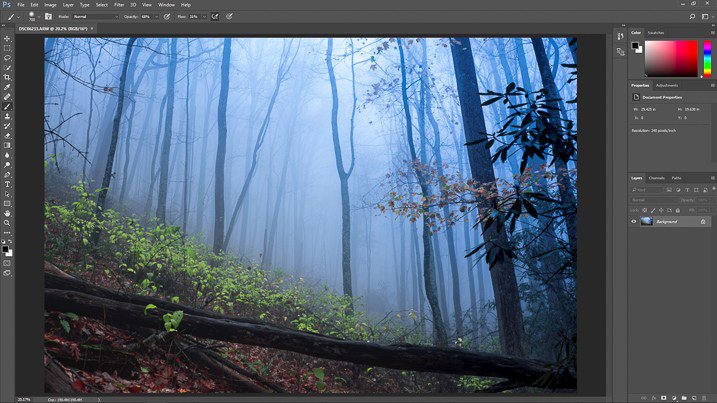The image size is (717, 403).
Task: Click the Background layer thumbnail
Action: (x=647, y=221)
